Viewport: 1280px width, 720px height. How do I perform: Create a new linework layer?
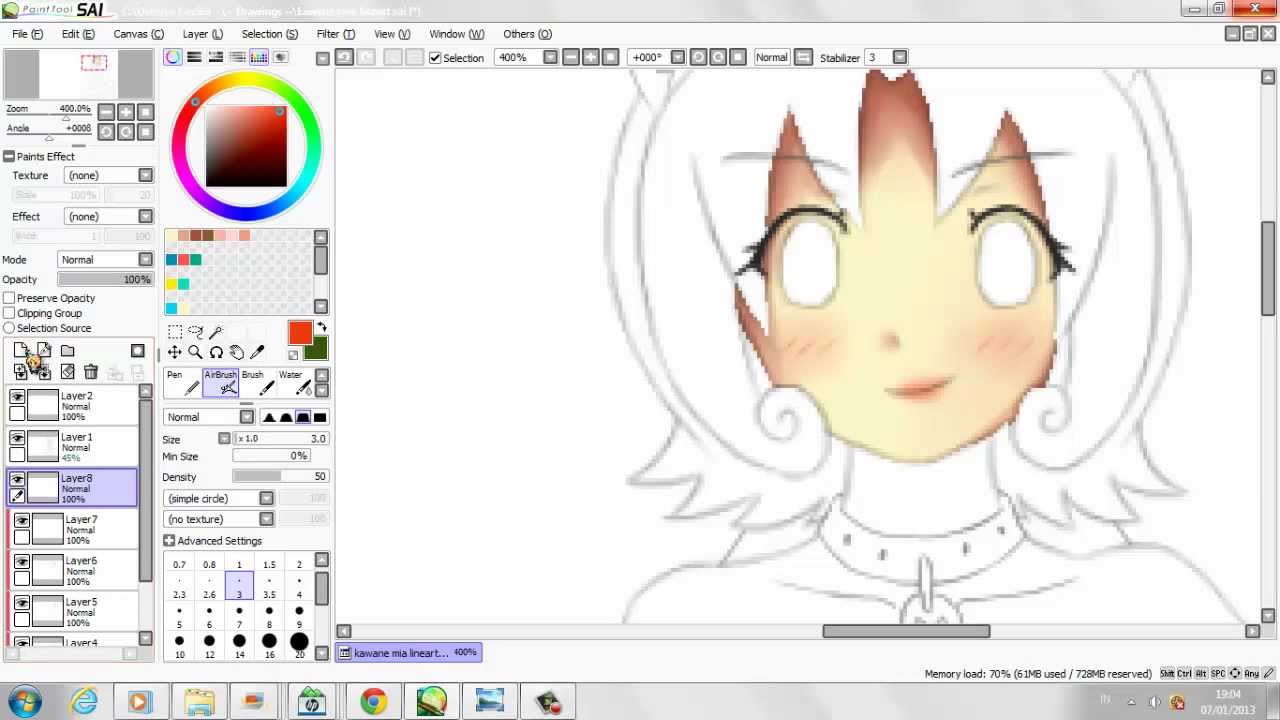coord(44,351)
